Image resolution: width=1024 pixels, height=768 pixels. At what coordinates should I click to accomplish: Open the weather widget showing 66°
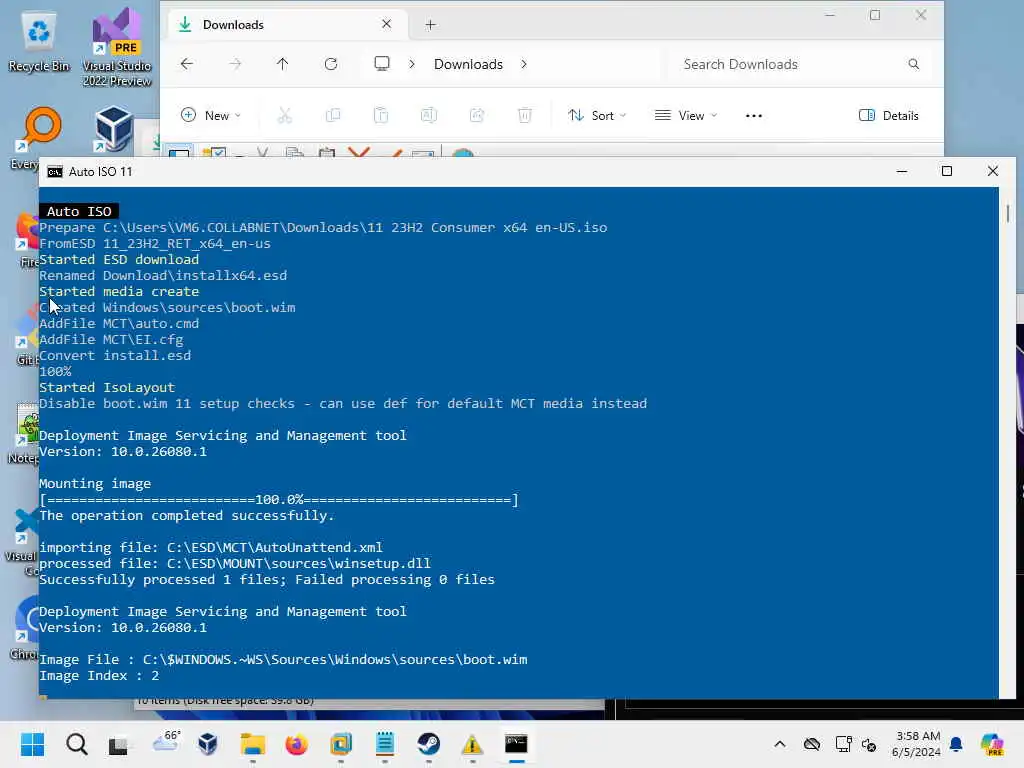tap(166, 743)
